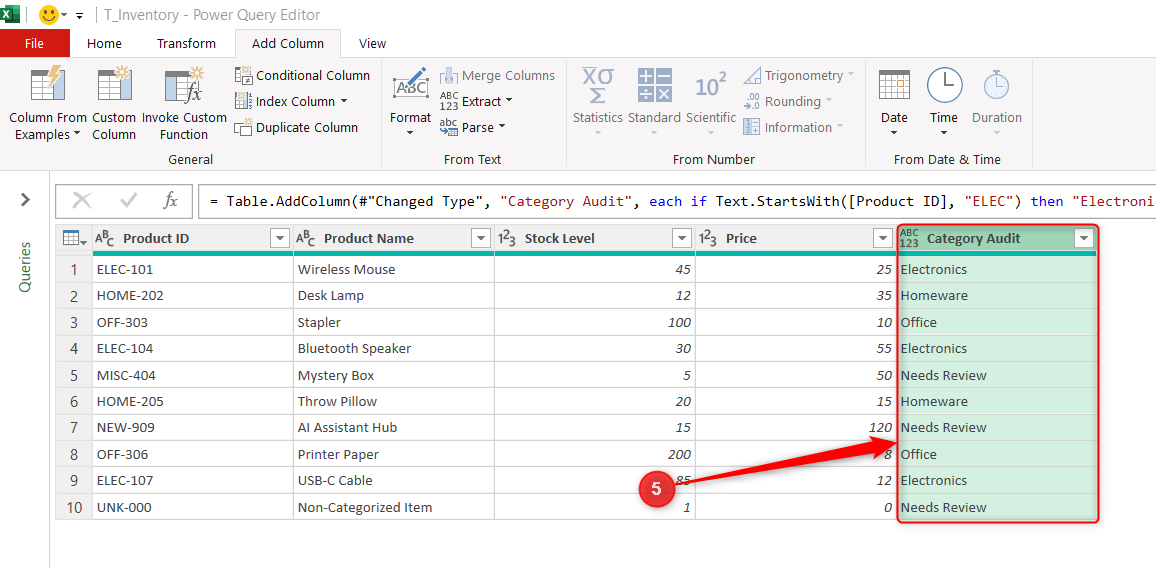1156x568 pixels.
Task: Click the cell "NEW-909"
Action: (192, 428)
